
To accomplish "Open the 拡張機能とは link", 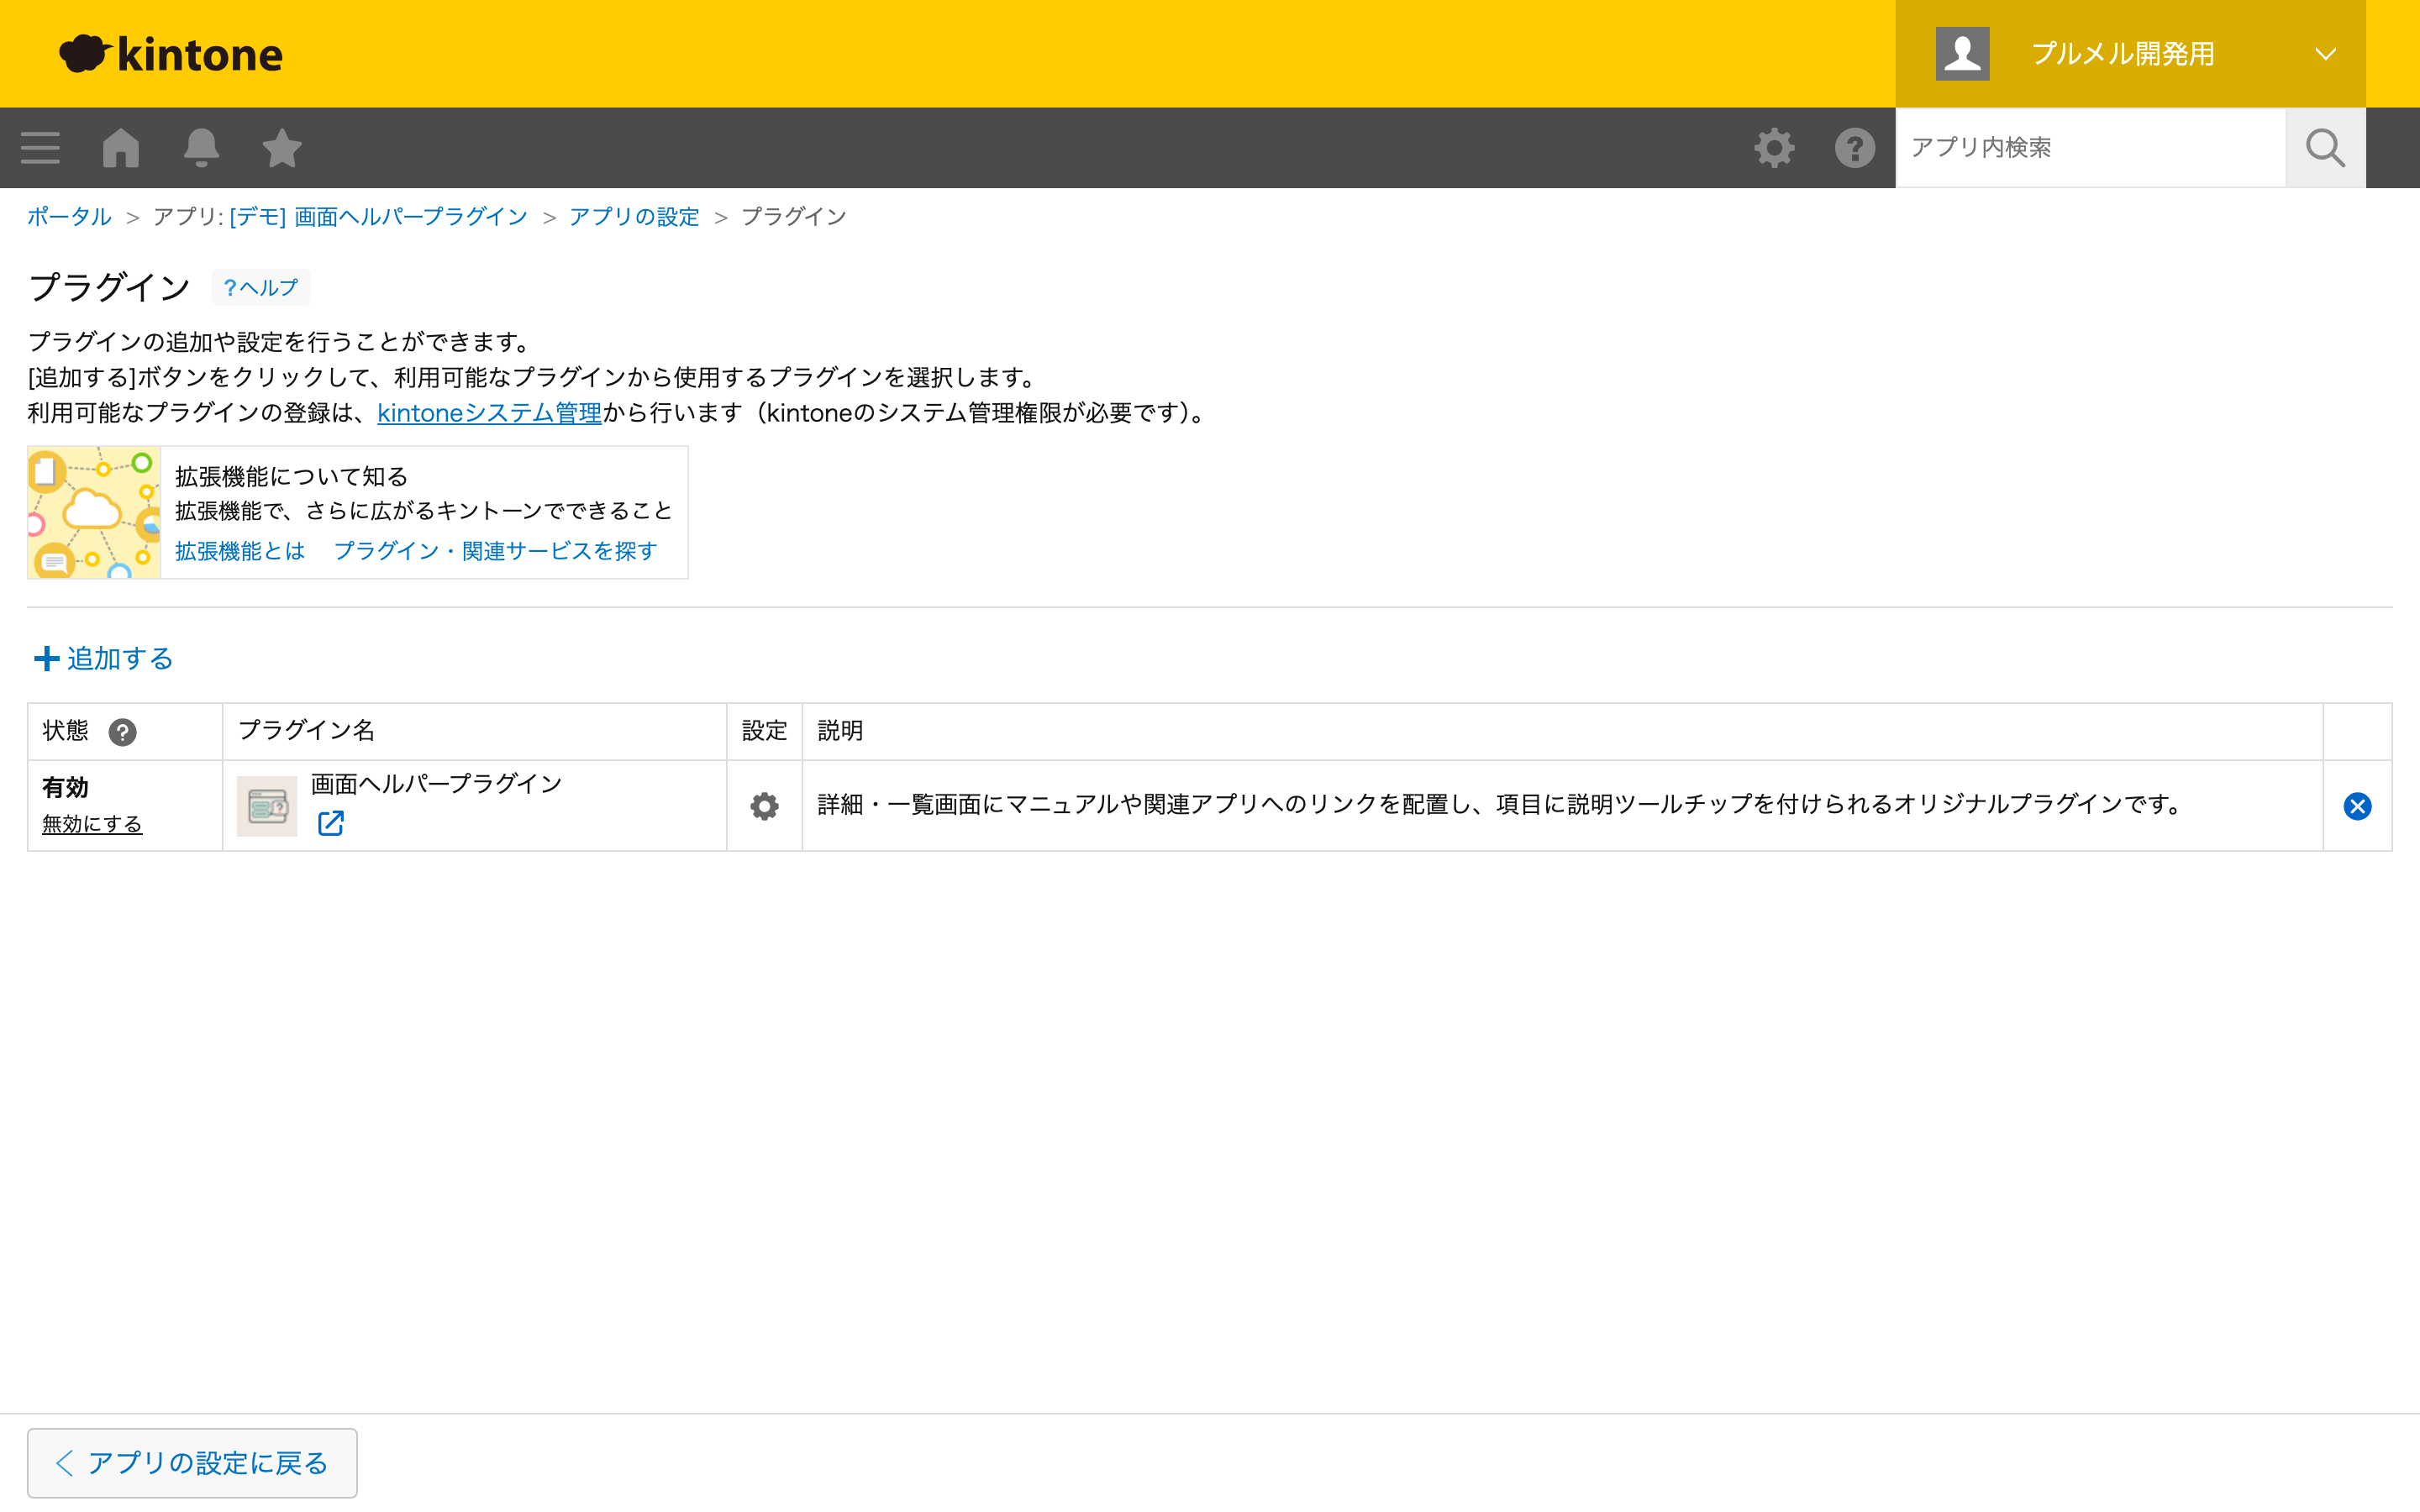I will (x=240, y=551).
